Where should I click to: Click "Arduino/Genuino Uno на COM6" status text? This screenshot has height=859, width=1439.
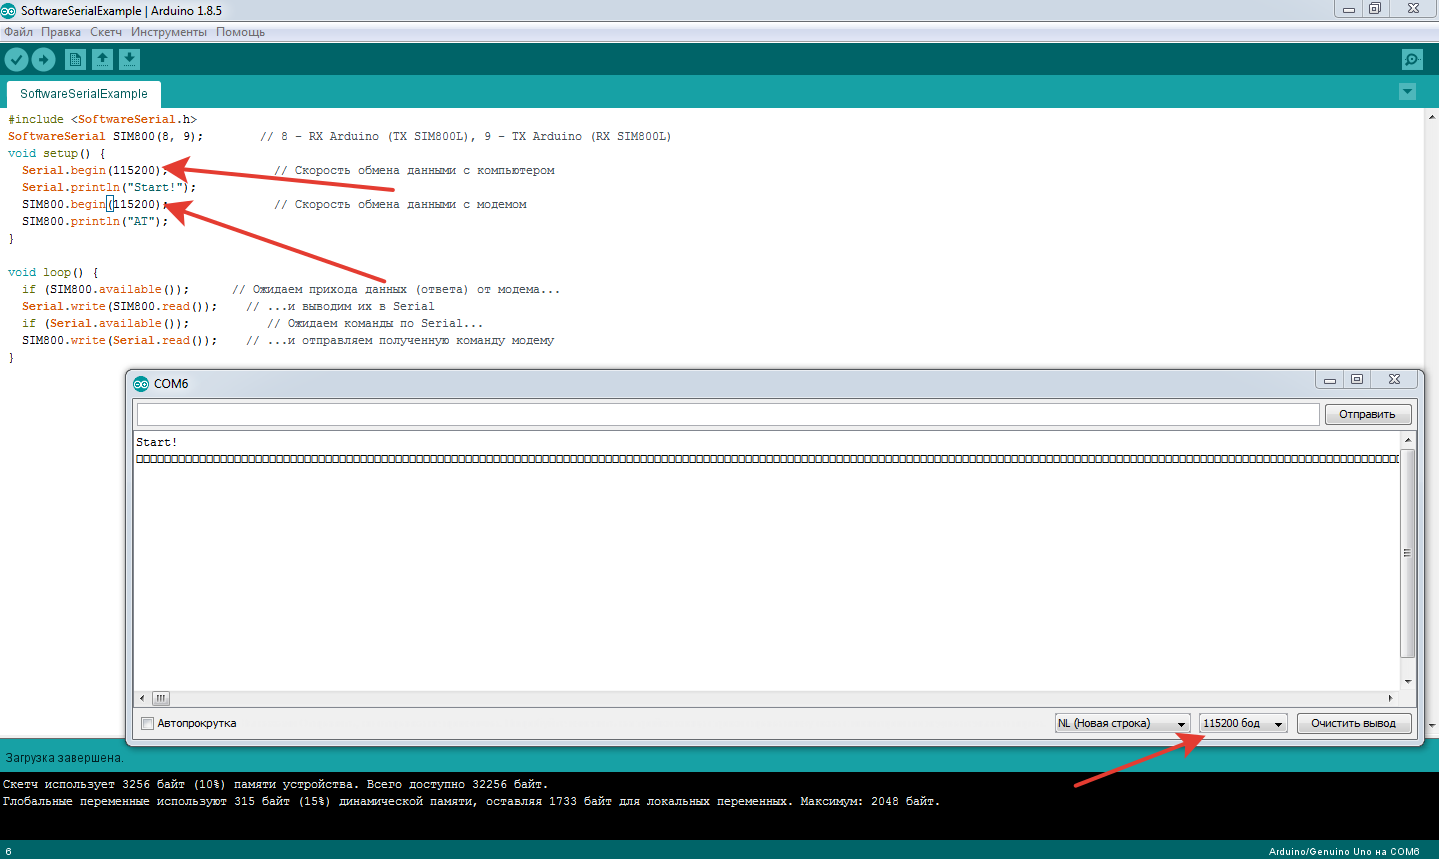tap(1344, 852)
